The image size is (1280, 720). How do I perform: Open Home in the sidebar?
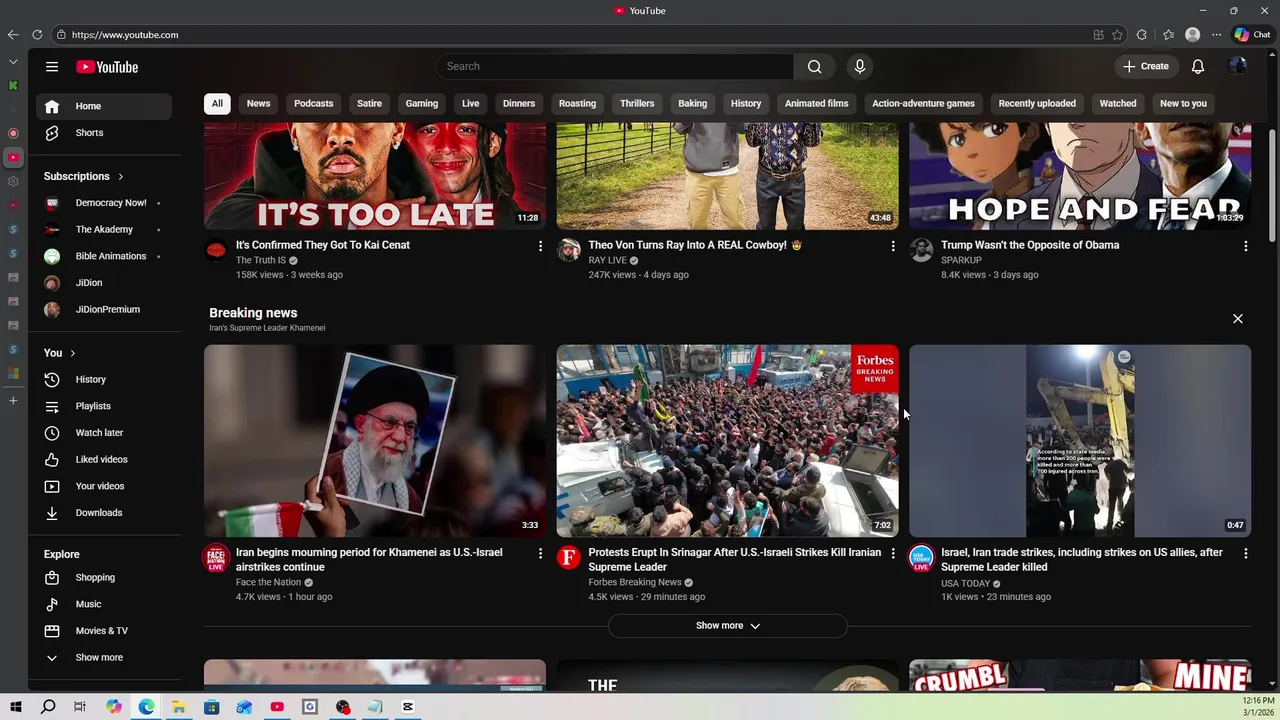coord(104,106)
